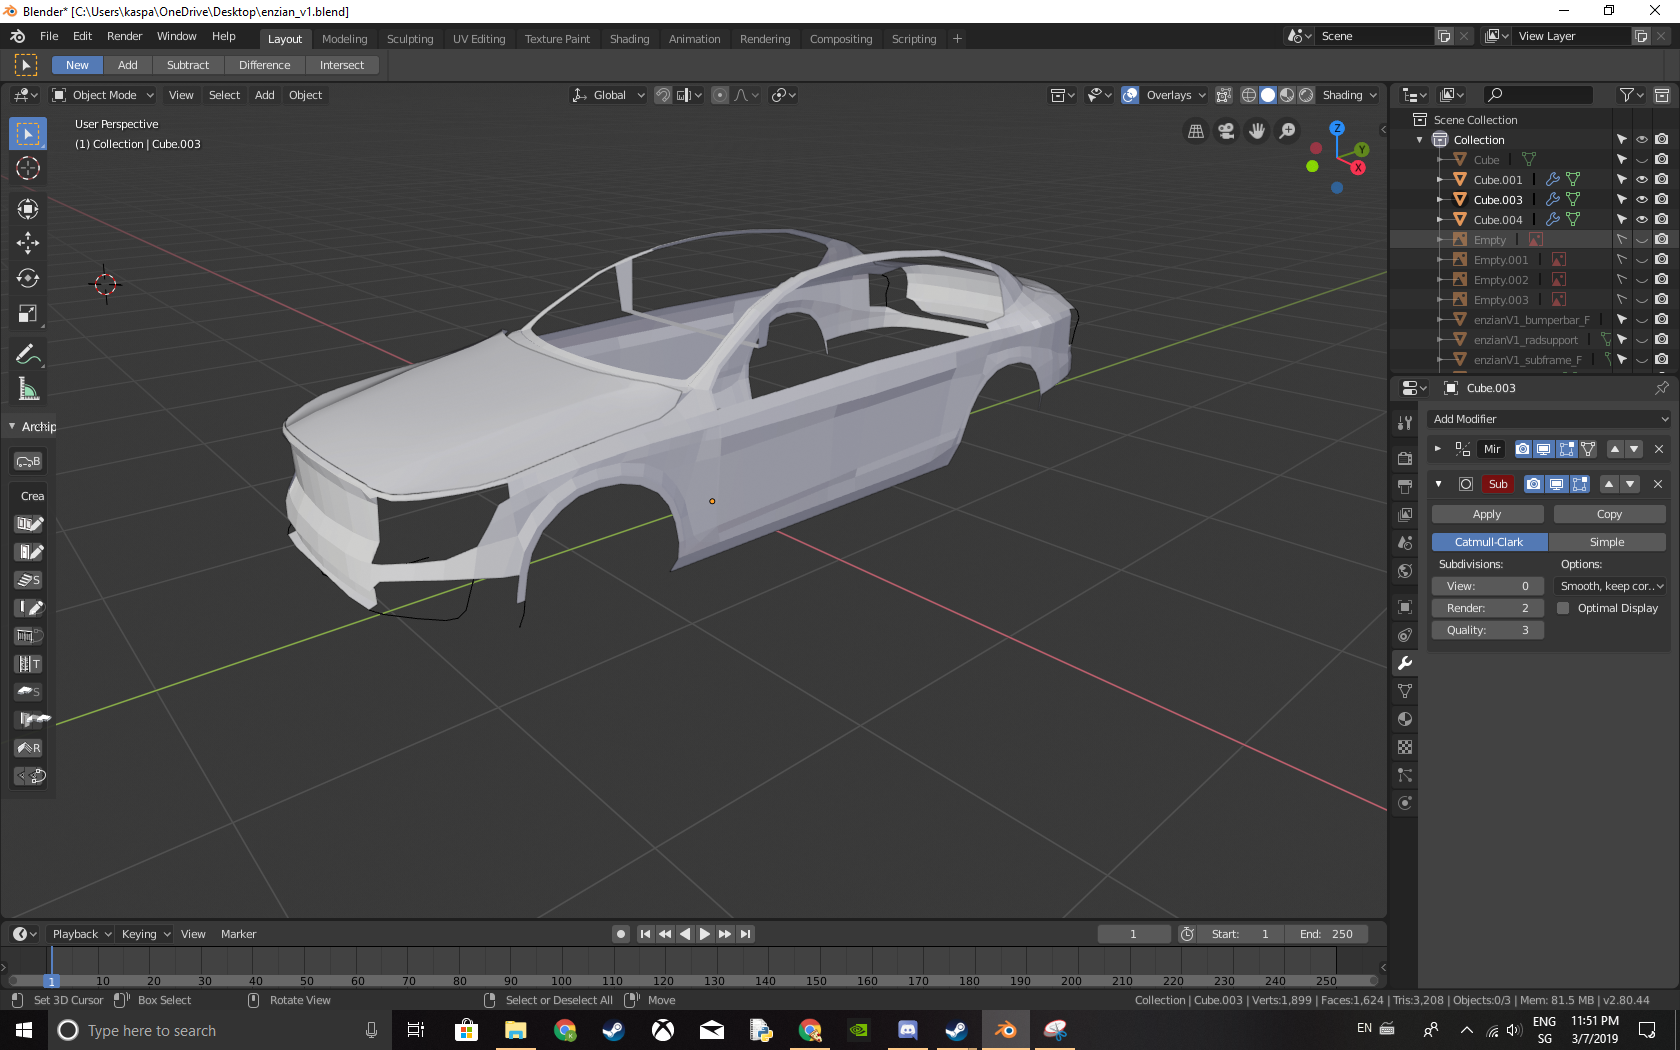Image resolution: width=1680 pixels, height=1050 pixels.
Task: Open the Object Data mesh tab
Action: 1405,691
